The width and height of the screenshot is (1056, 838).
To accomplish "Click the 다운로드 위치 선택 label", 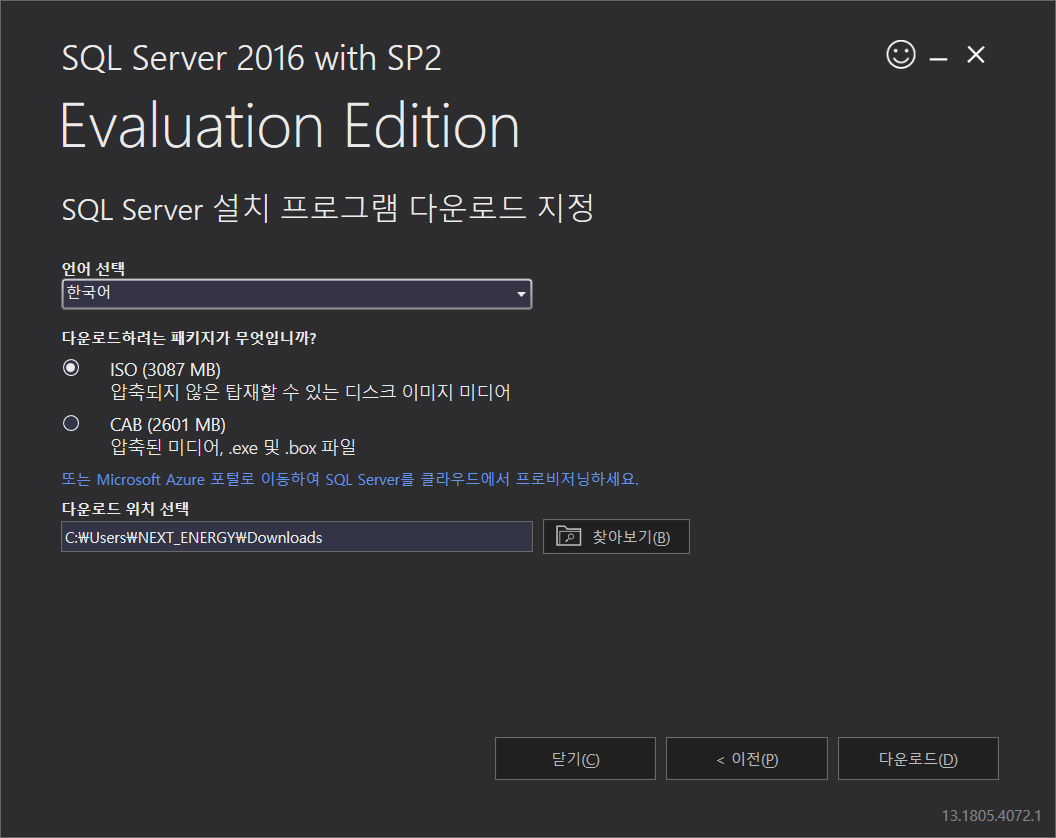I will [125, 509].
